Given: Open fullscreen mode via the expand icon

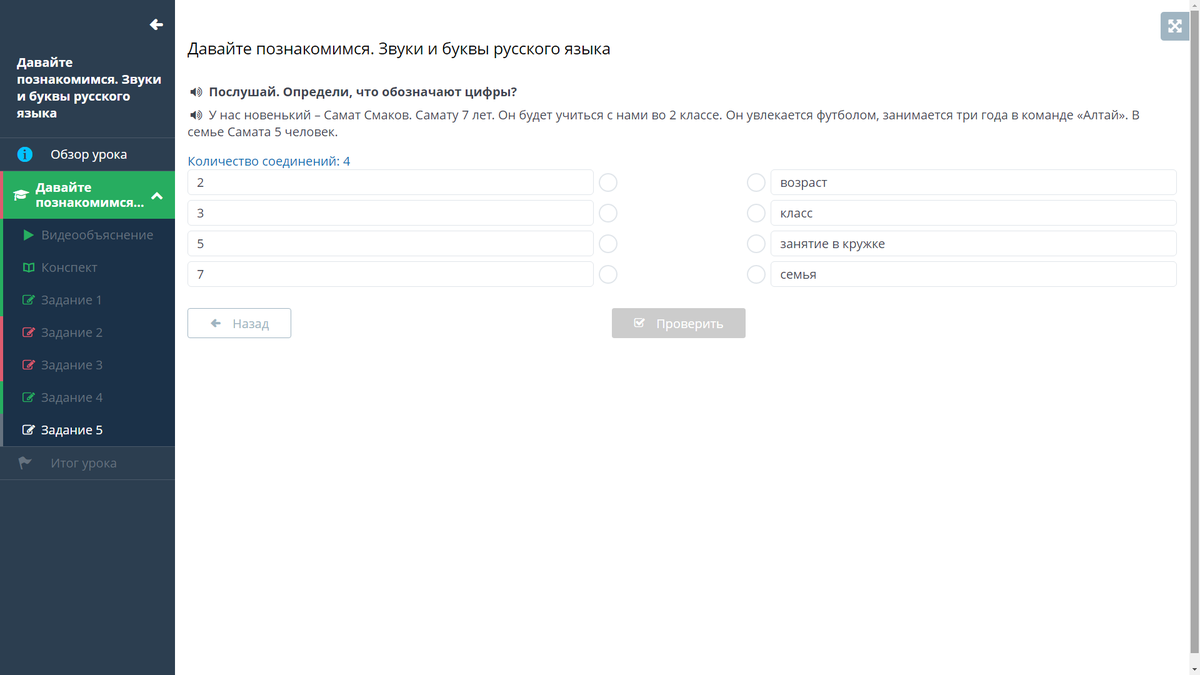Looking at the screenshot, I should (1174, 26).
